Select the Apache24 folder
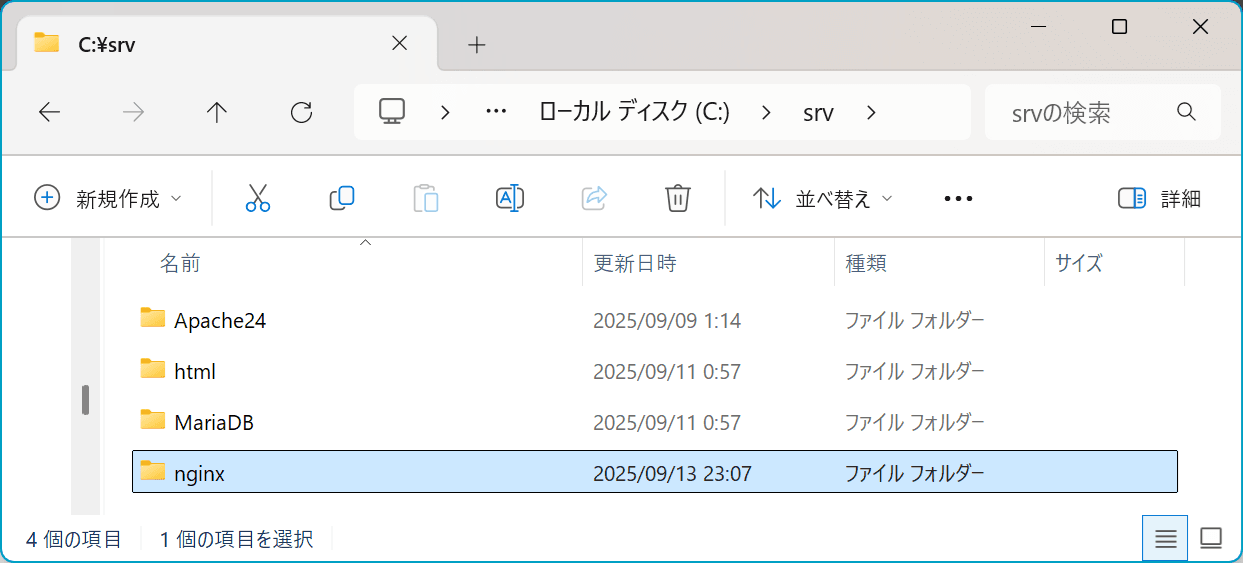Image resolution: width=1243 pixels, height=563 pixels. pos(220,321)
